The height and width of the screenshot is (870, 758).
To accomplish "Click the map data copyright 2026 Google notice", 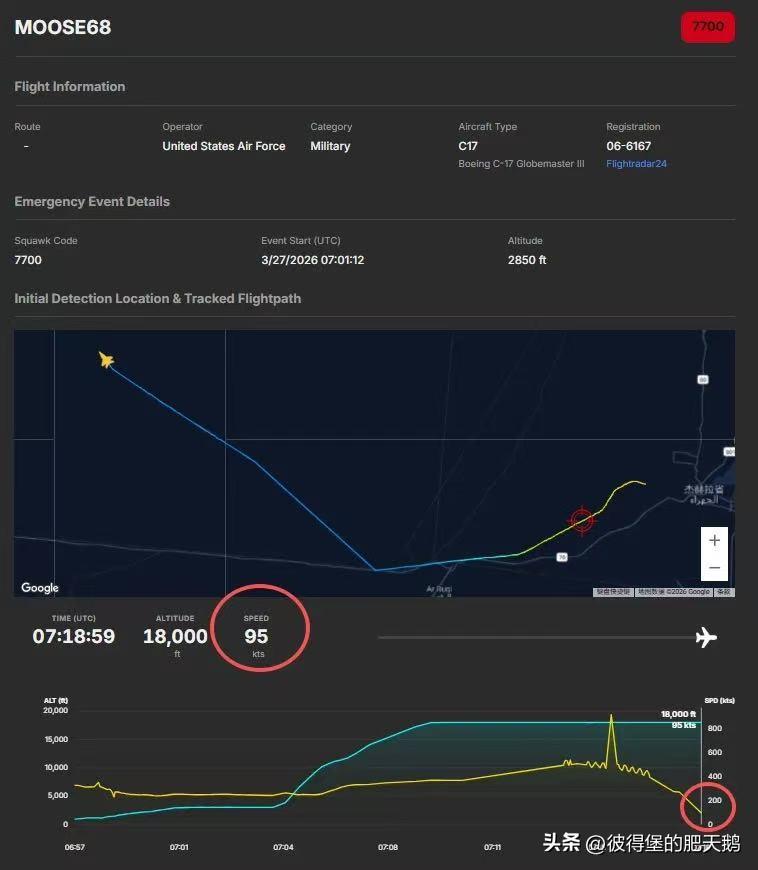I will tap(673, 592).
